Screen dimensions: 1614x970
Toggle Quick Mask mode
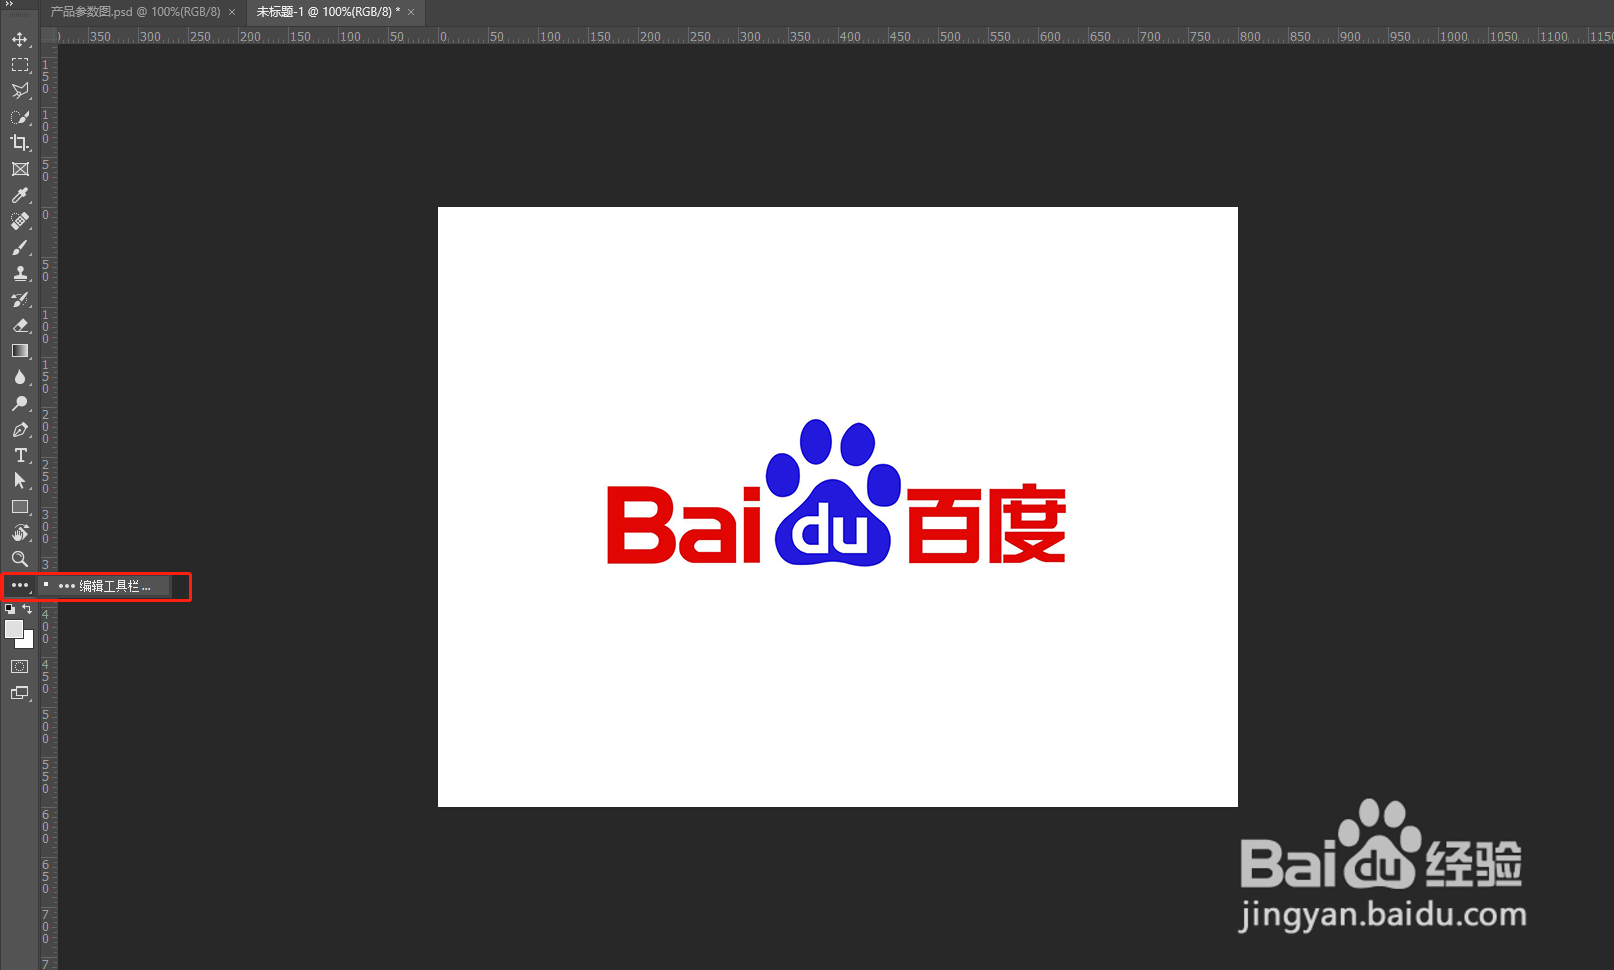[19, 667]
